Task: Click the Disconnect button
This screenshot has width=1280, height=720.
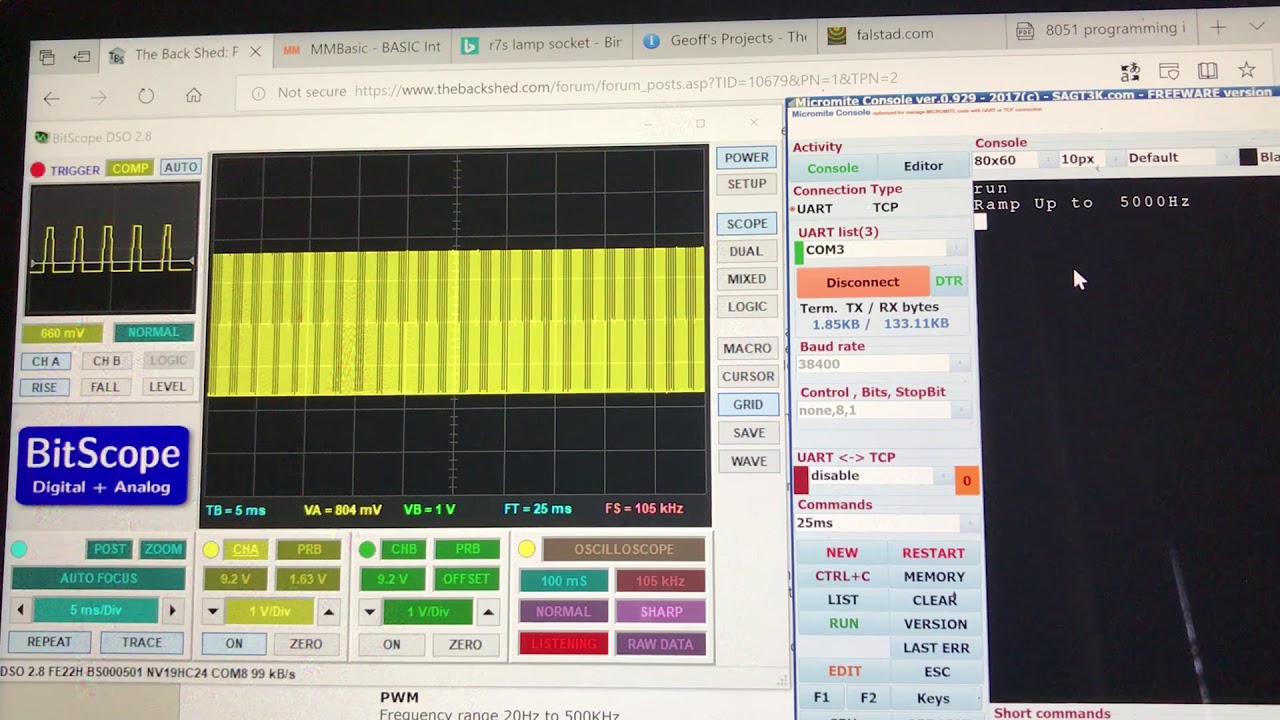Action: point(863,282)
